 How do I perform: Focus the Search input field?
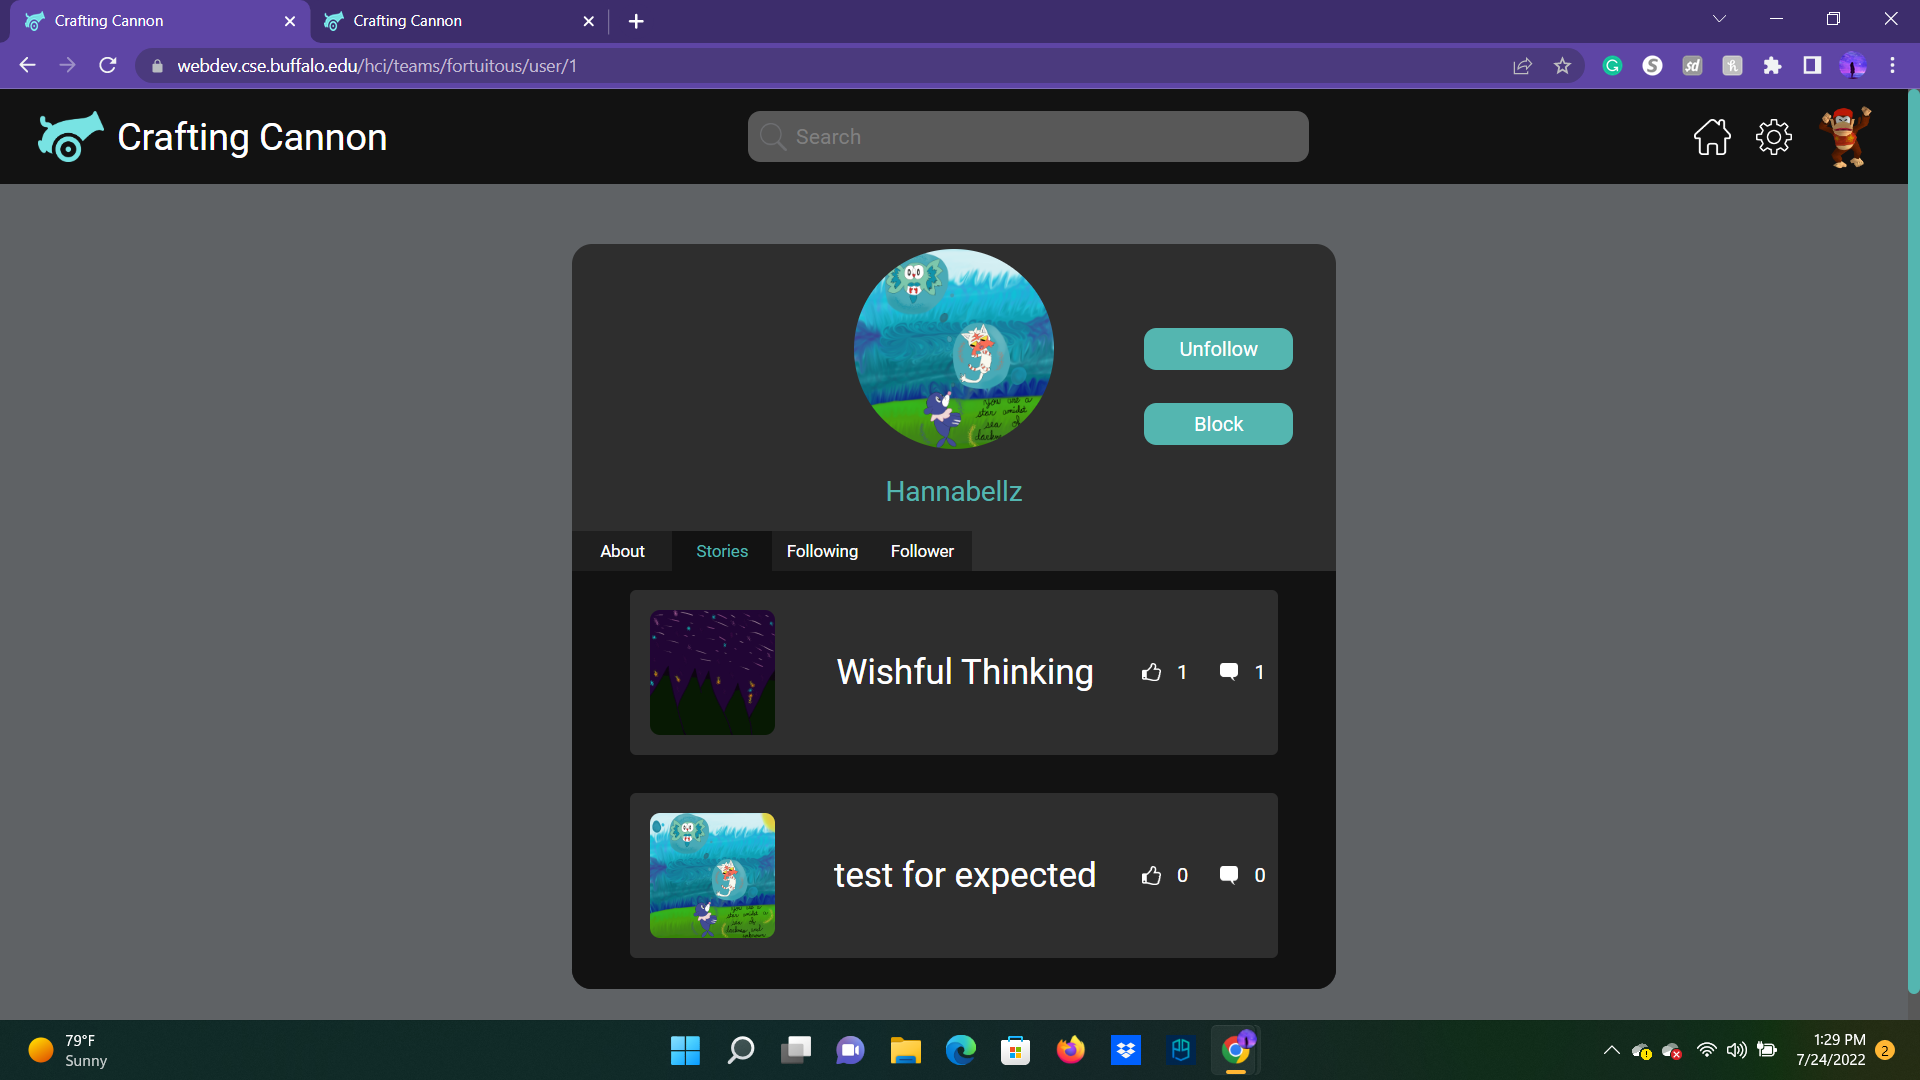(x=1028, y=137)
